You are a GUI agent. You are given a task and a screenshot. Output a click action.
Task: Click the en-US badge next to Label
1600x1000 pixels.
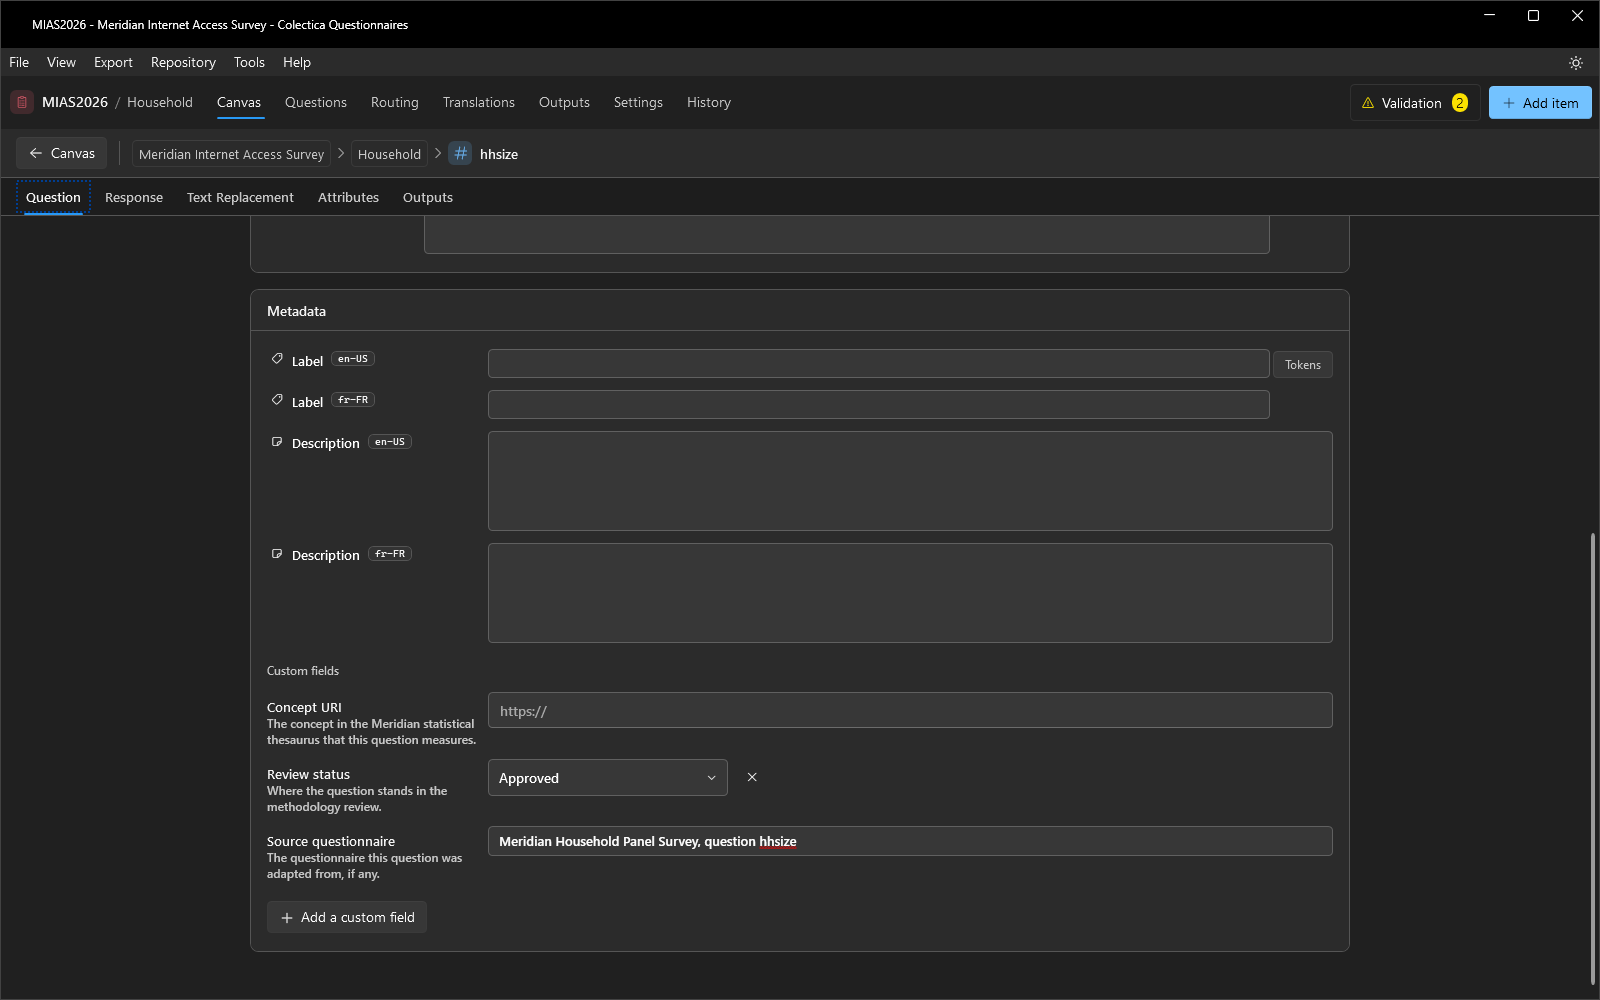click(x=353, y=359)
